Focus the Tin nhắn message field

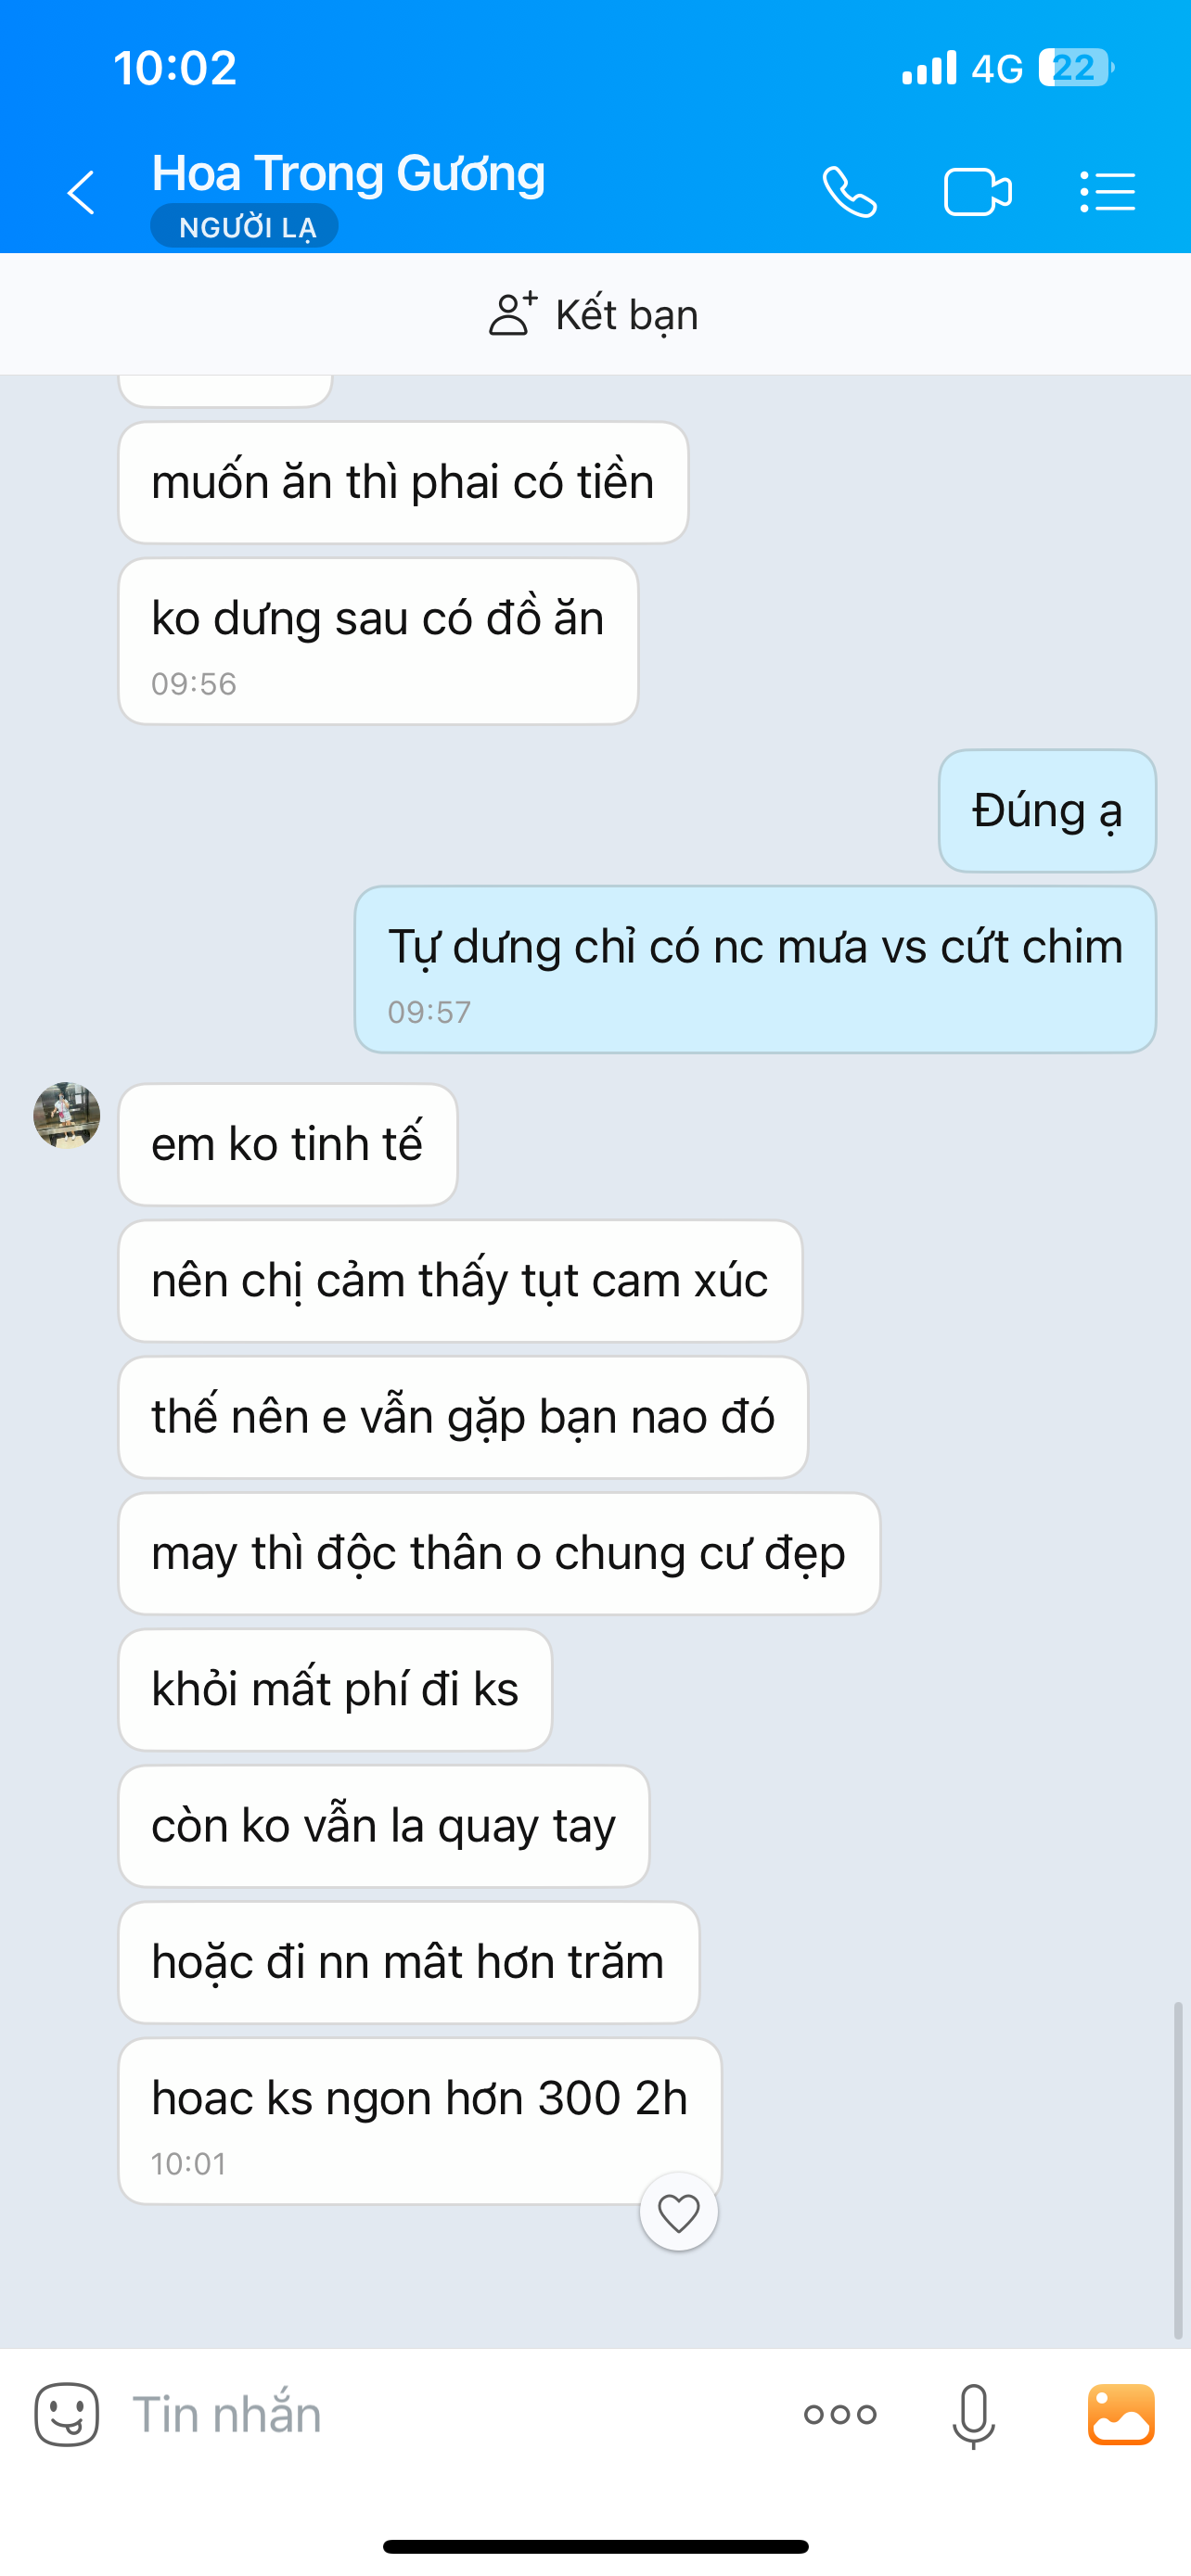pyautogui.click(x=450, y=2414)
